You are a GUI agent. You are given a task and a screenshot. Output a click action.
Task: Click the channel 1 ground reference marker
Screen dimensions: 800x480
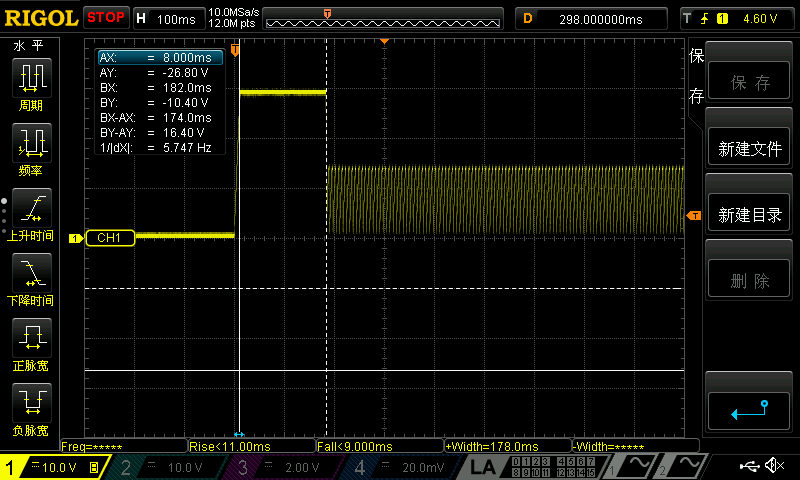point(76,238)
